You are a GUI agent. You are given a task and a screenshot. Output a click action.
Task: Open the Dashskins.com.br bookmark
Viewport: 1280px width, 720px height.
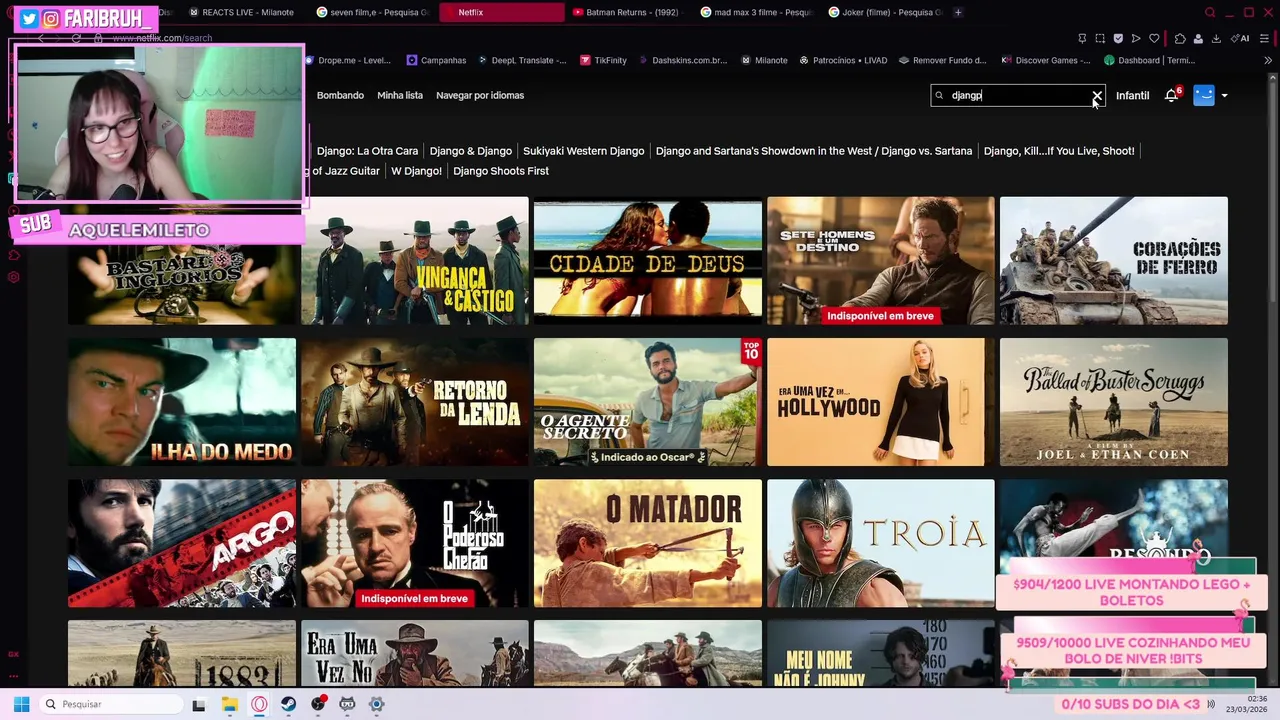(x=682, y=60)
